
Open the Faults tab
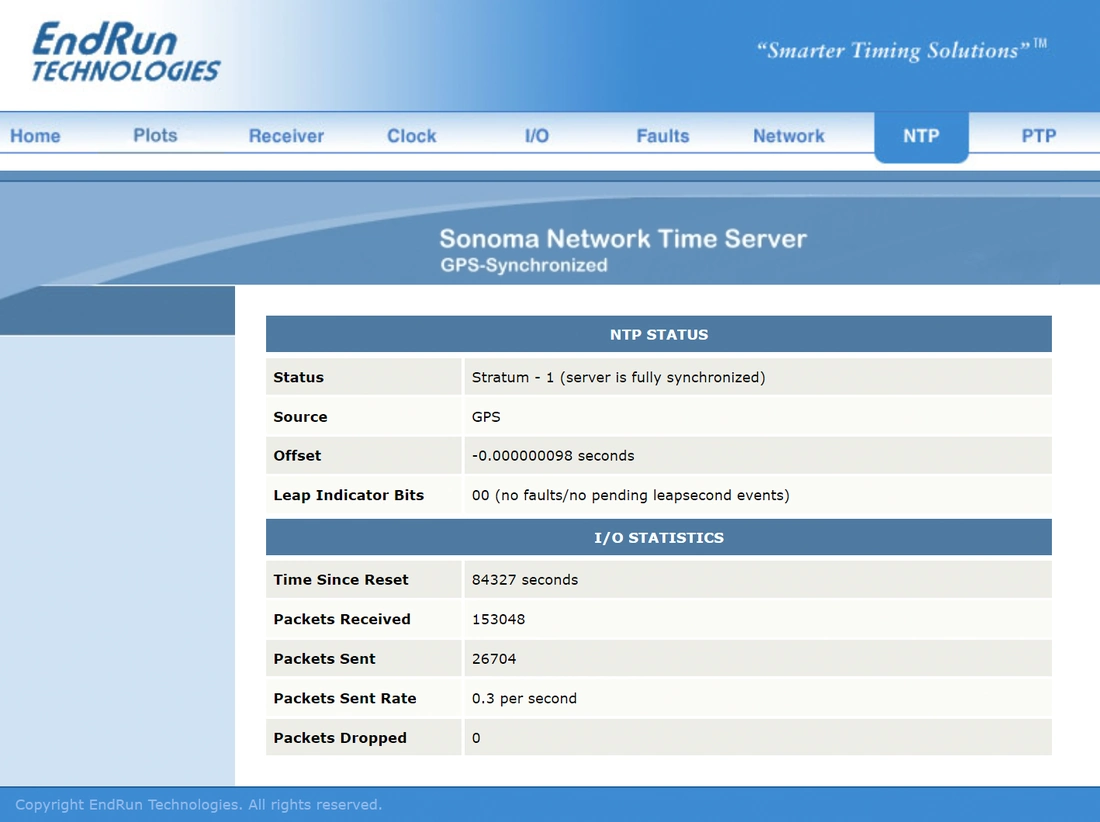[x=663, y=136]
